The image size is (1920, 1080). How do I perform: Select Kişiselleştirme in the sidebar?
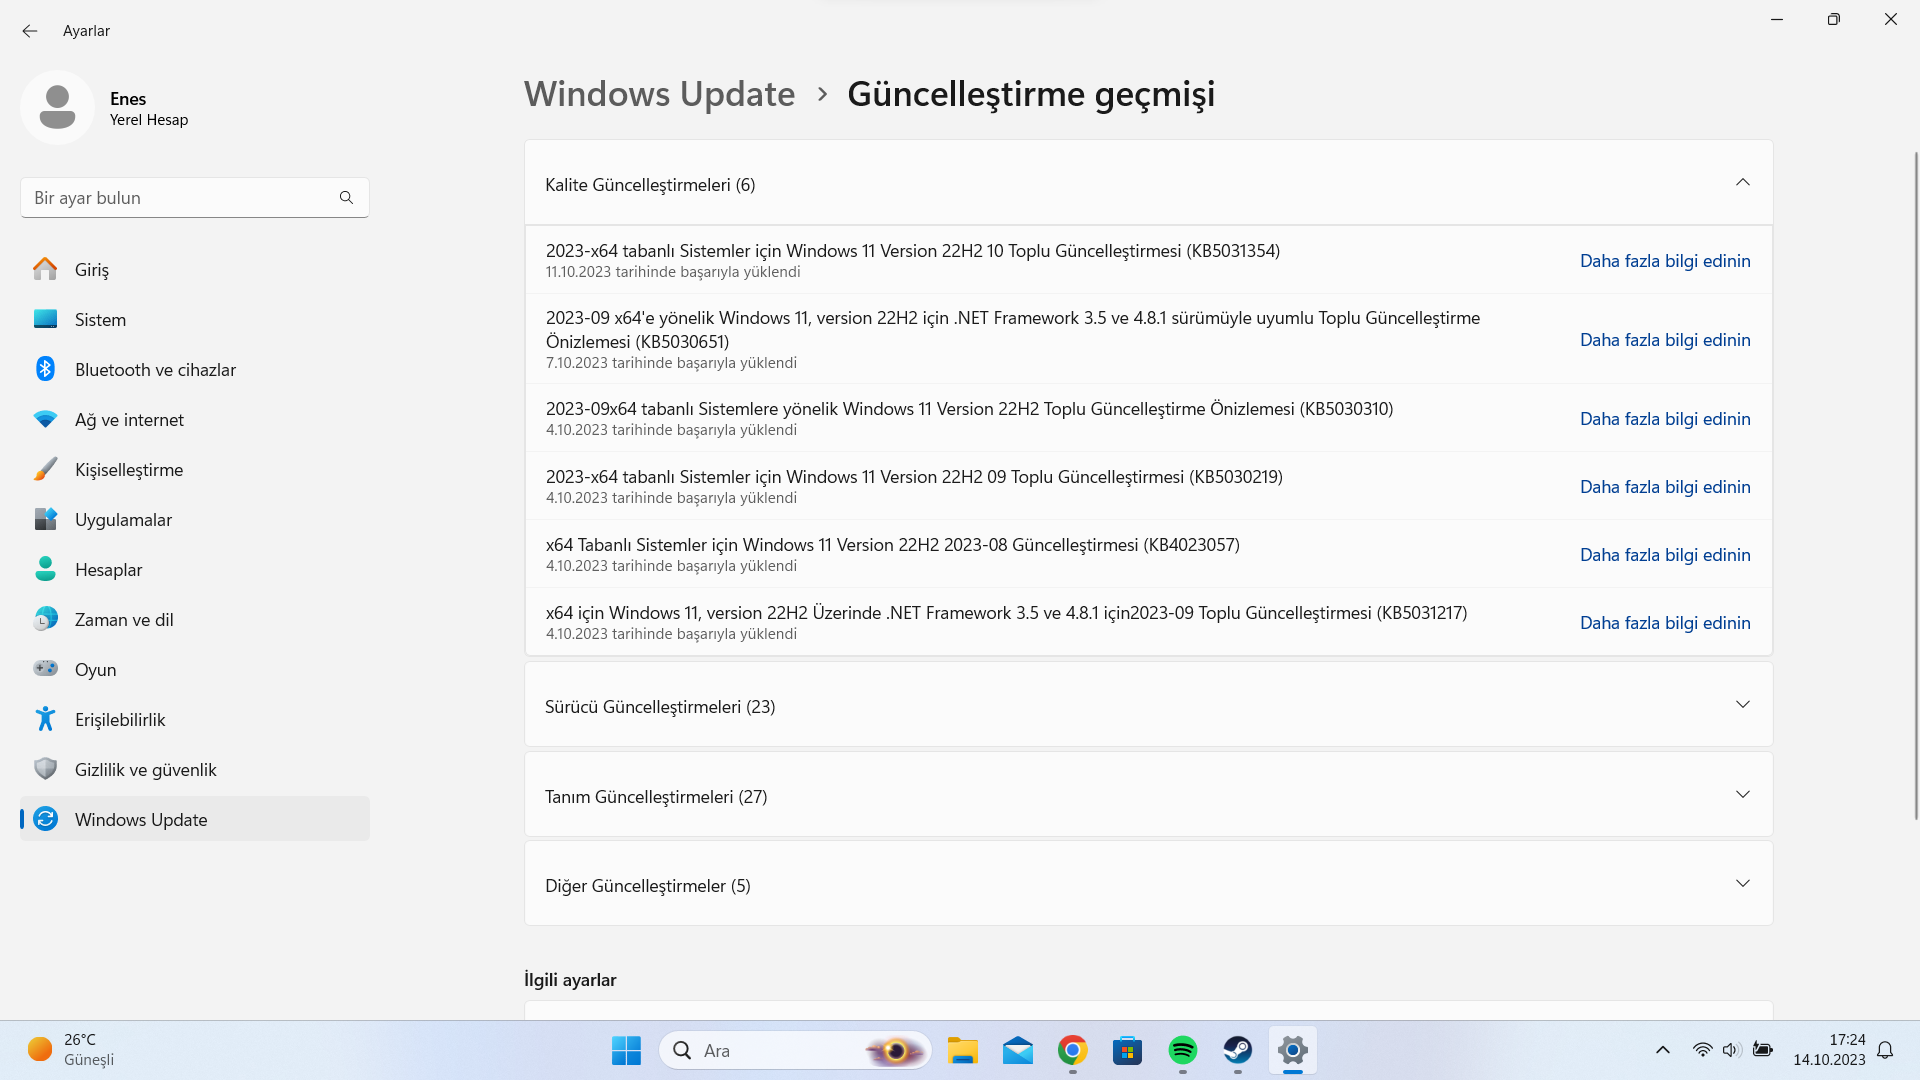(x=128, y=470)
